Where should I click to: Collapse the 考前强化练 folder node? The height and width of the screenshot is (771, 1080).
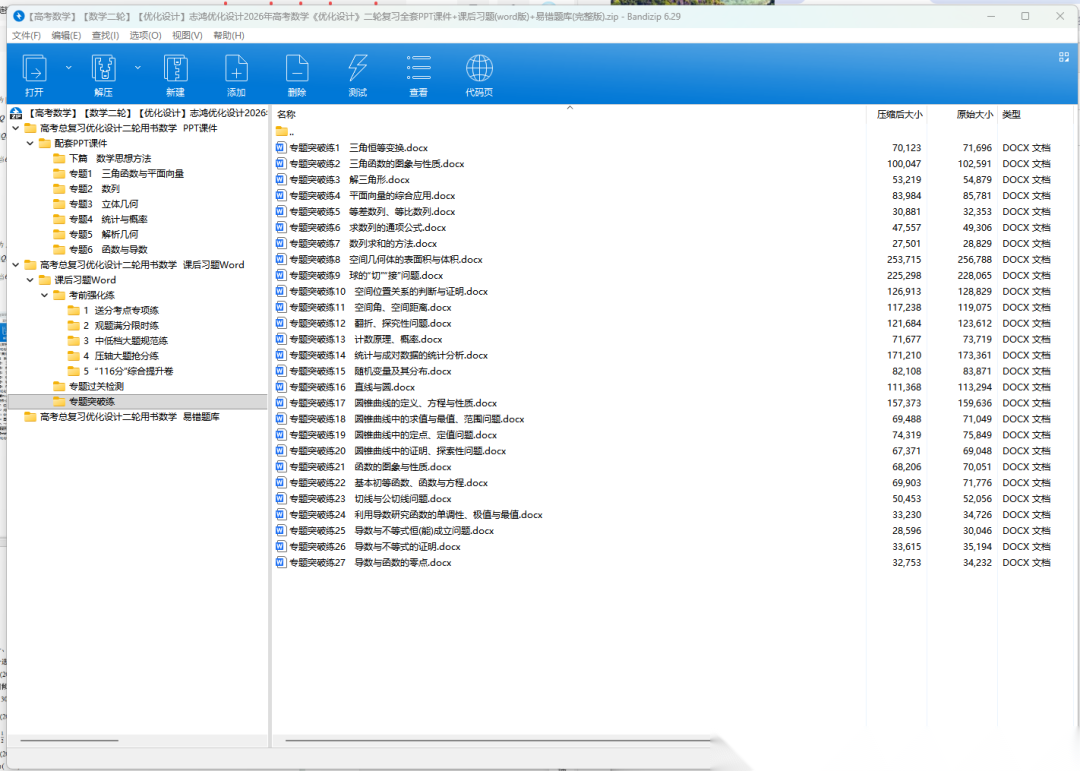(x=45, y=295)
